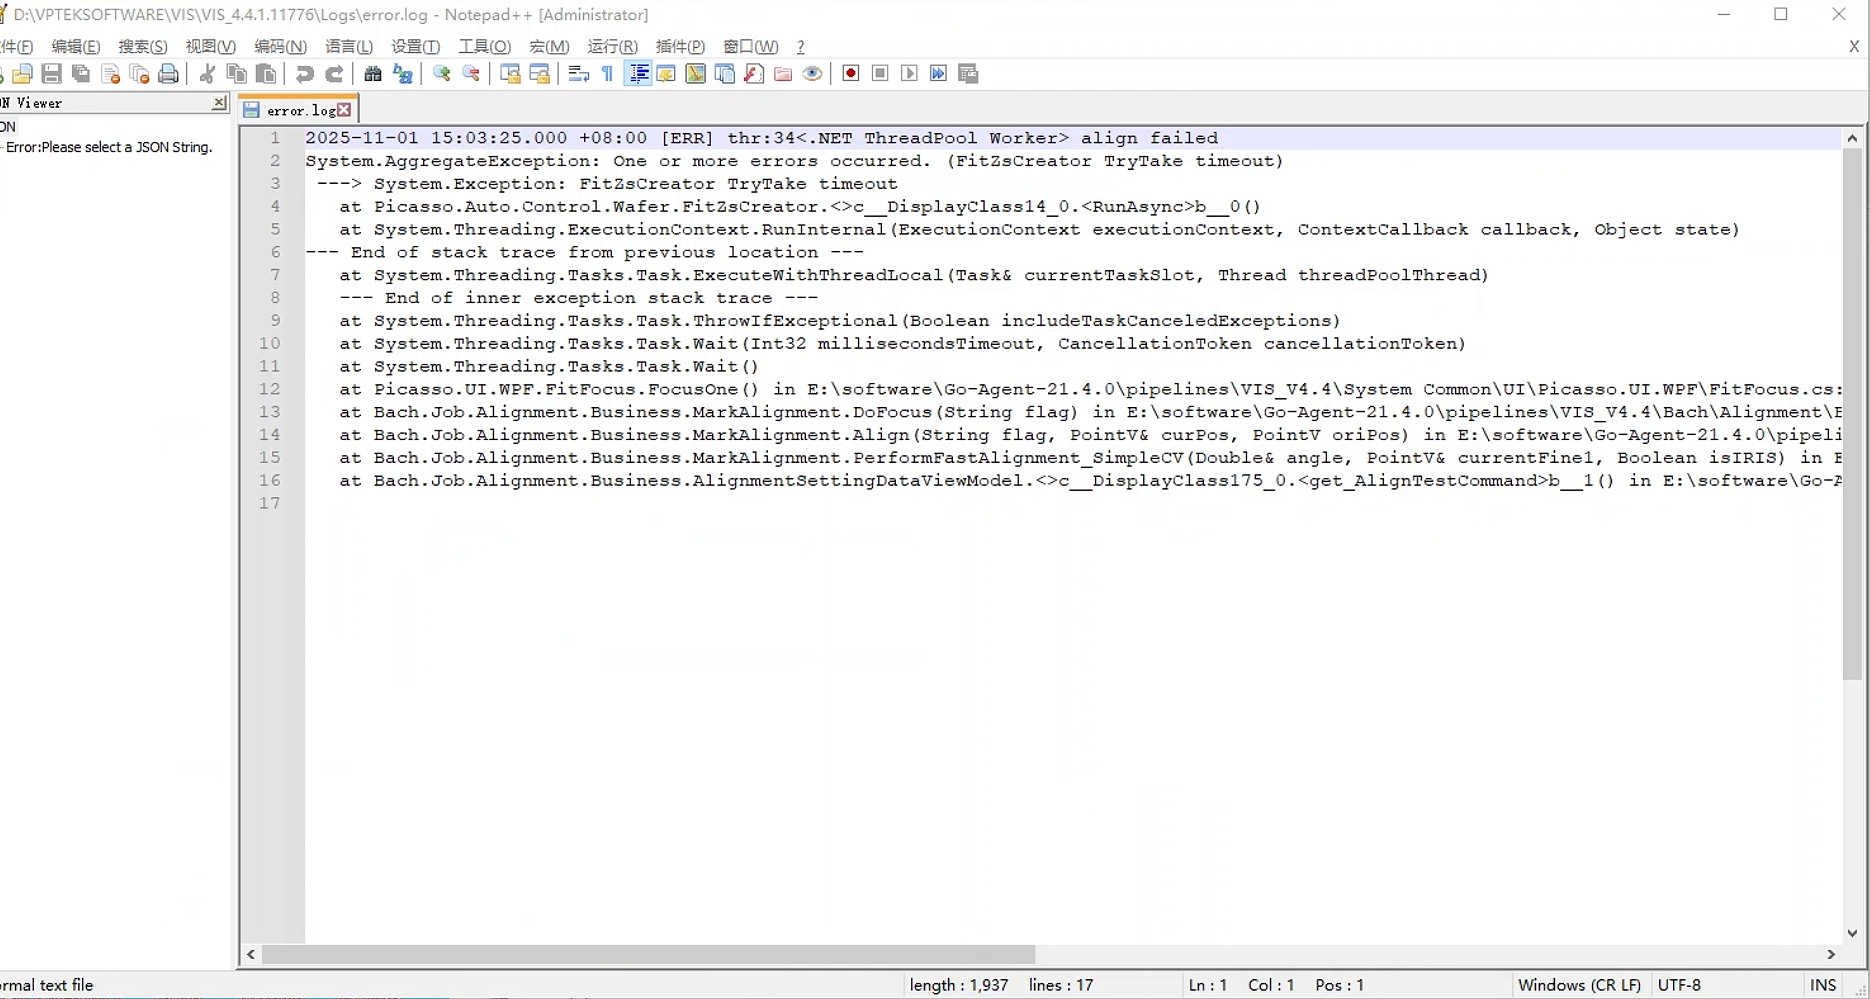
Task: Toggle Show All Characters pilcrow icon
Action: [x=607, y=74]
